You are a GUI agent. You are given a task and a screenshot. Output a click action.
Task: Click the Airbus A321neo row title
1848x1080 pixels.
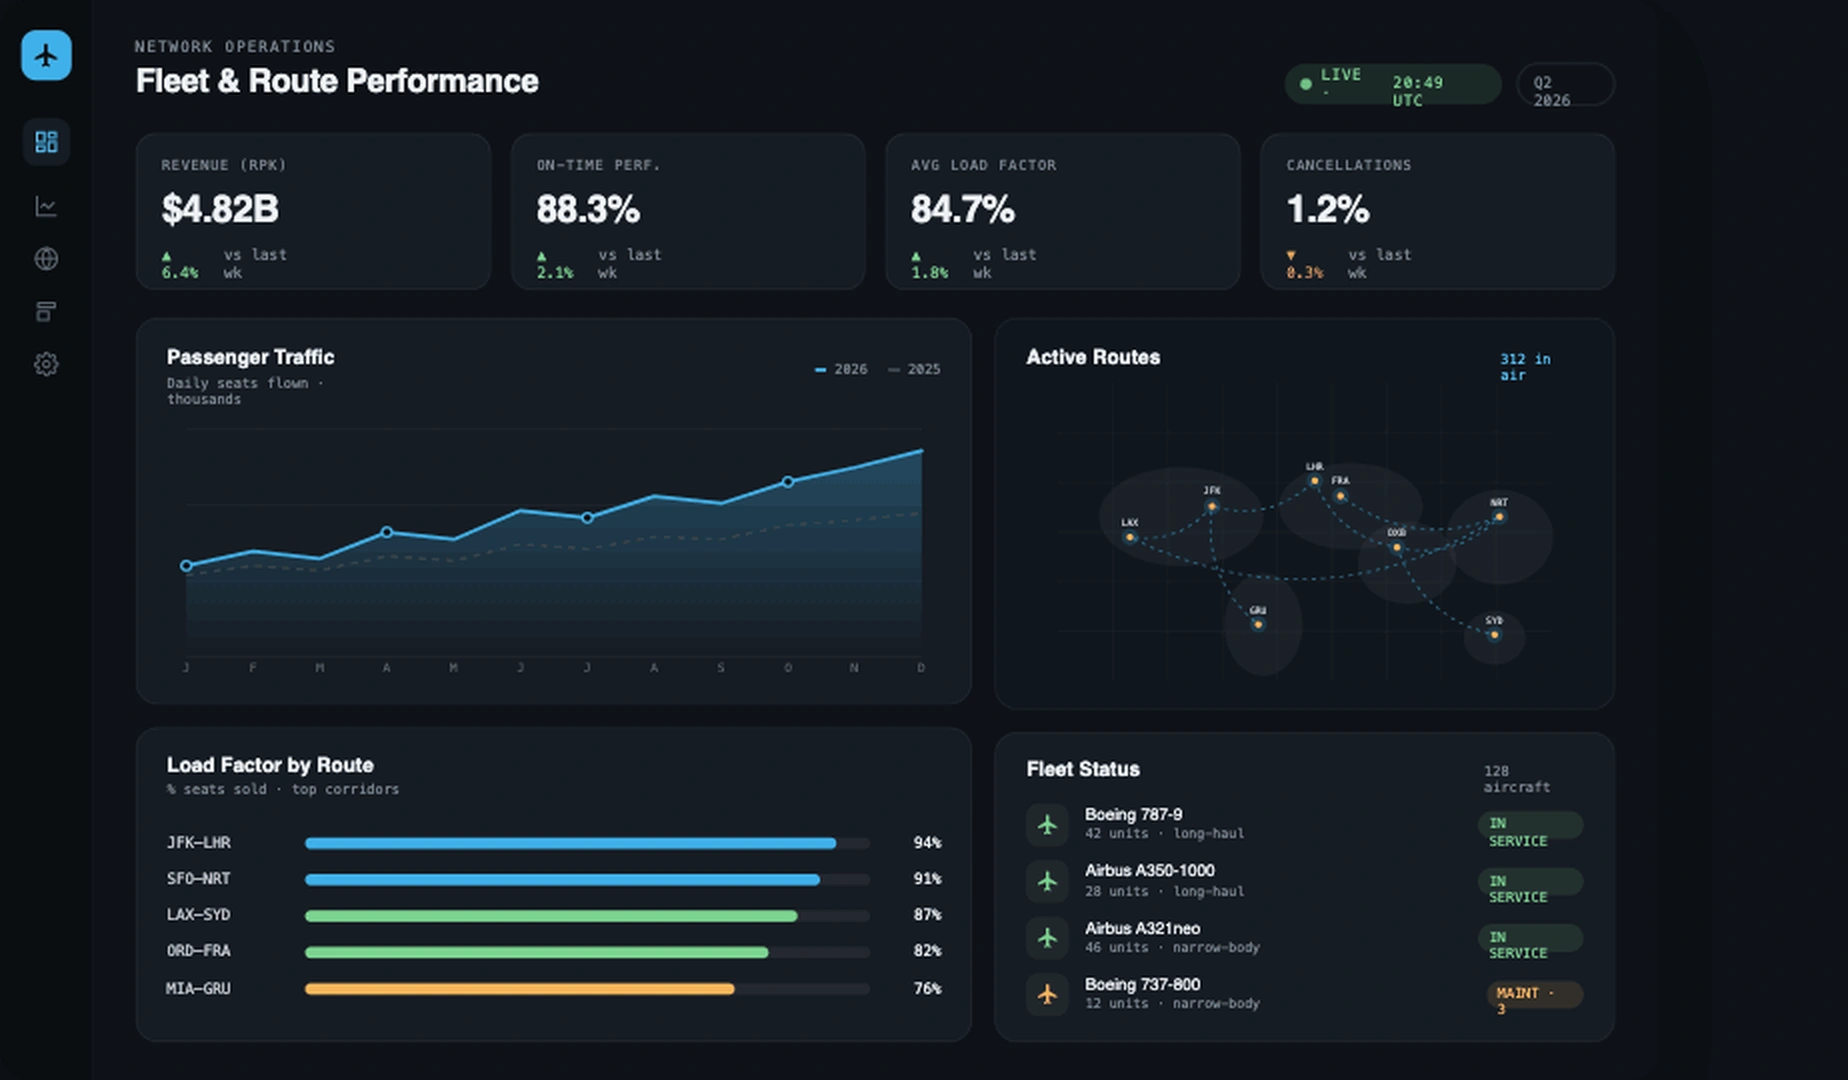1142,928
